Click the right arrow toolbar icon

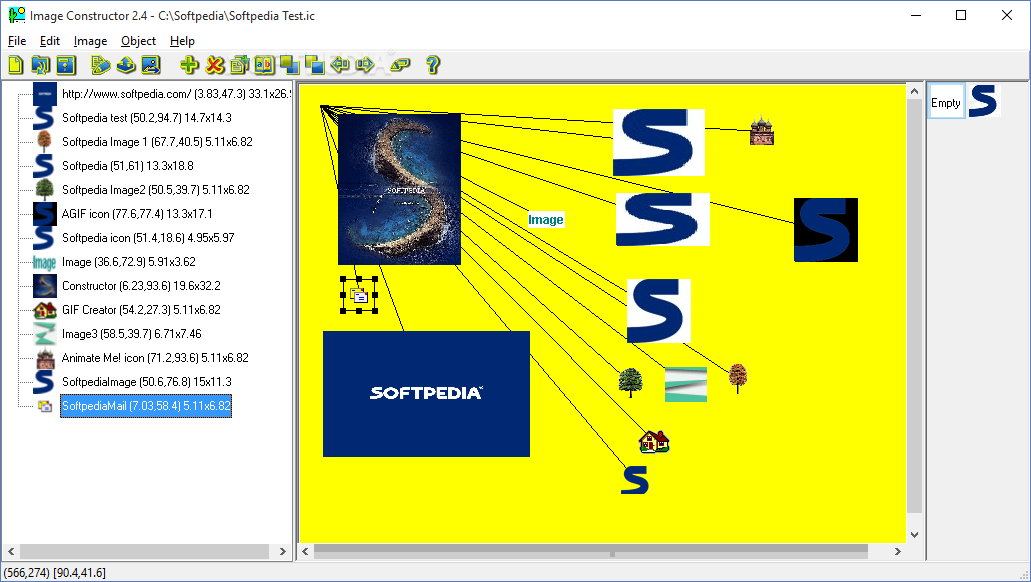pyautogui.click(x=365, y=64)
